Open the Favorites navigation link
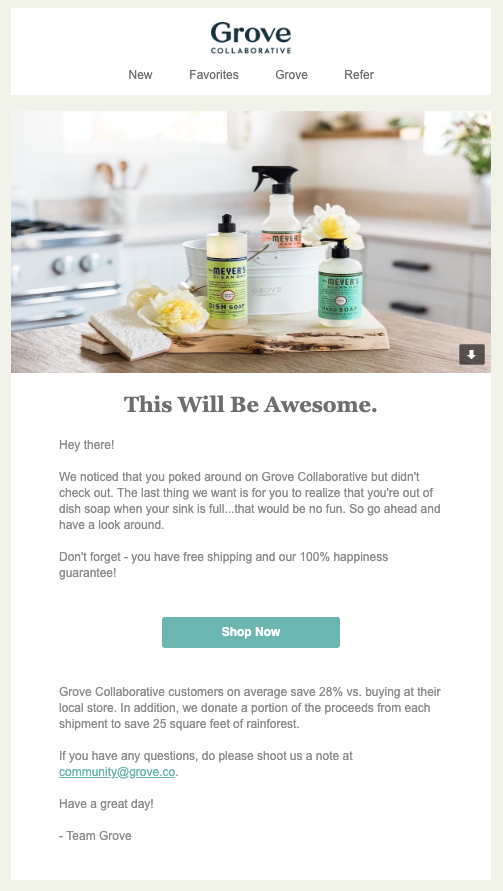This screenshot has width=503, height=891. pos(214,74)
